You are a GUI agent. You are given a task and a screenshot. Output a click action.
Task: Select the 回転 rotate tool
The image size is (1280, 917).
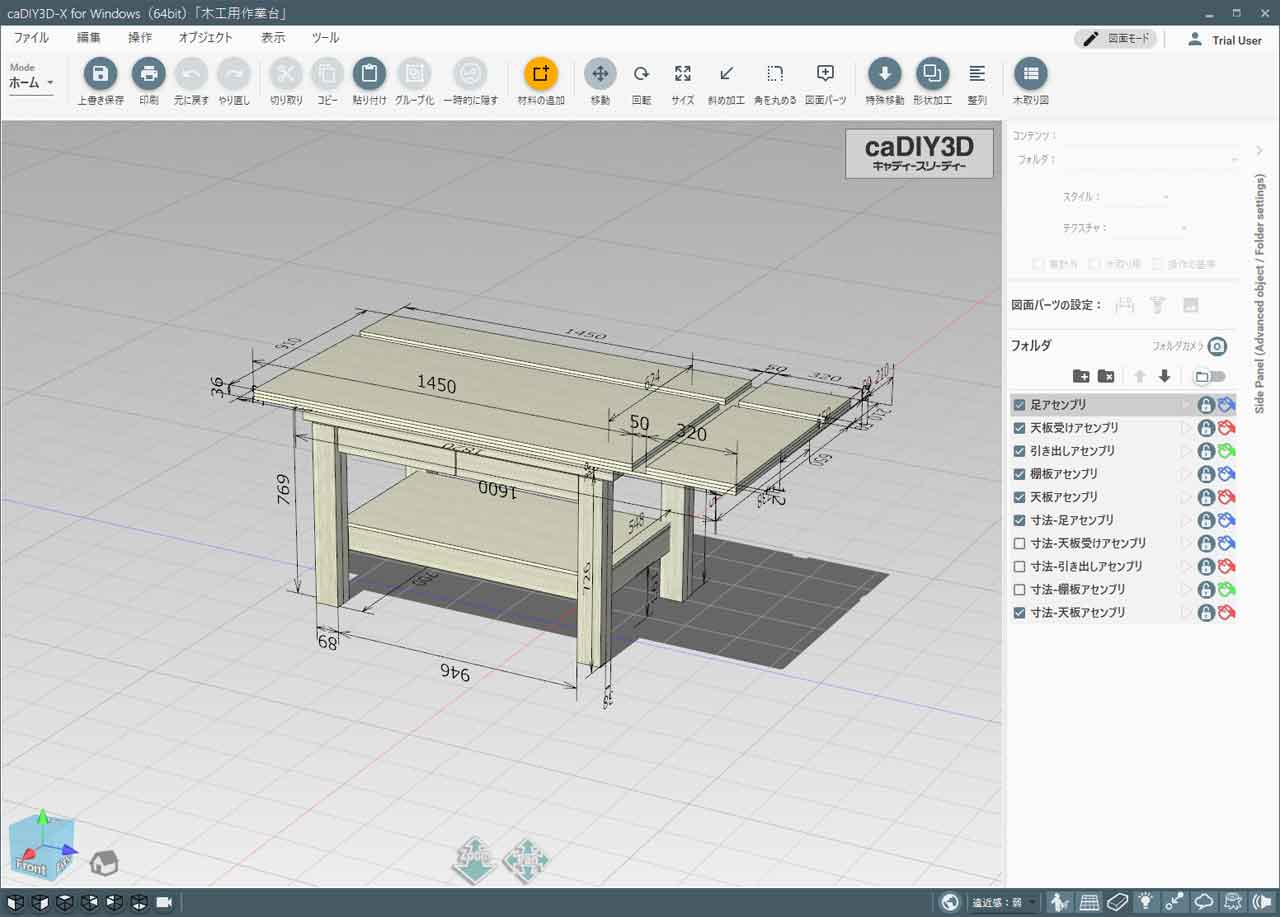pos(641,74)
